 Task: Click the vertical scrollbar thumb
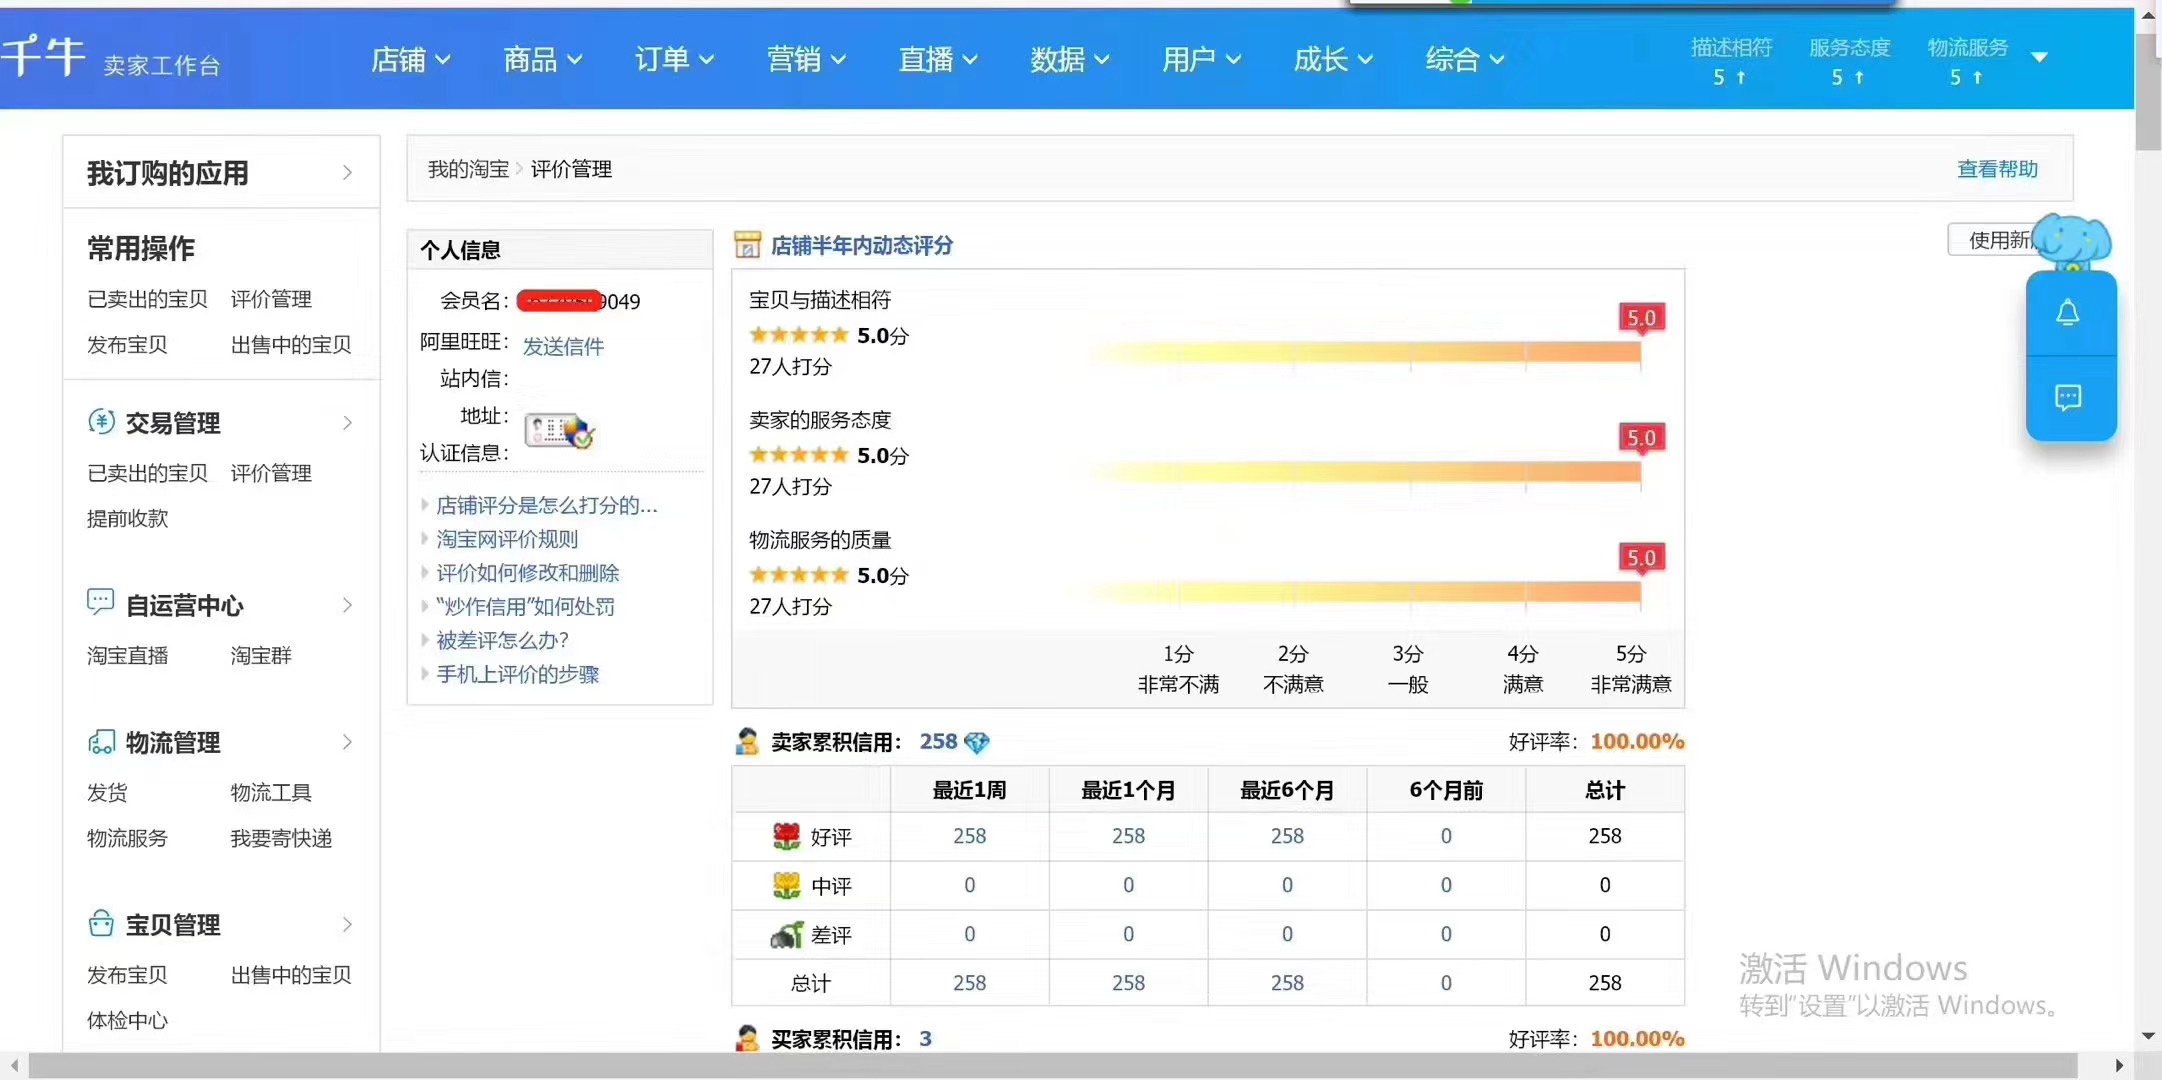[x=2147, y=90]
